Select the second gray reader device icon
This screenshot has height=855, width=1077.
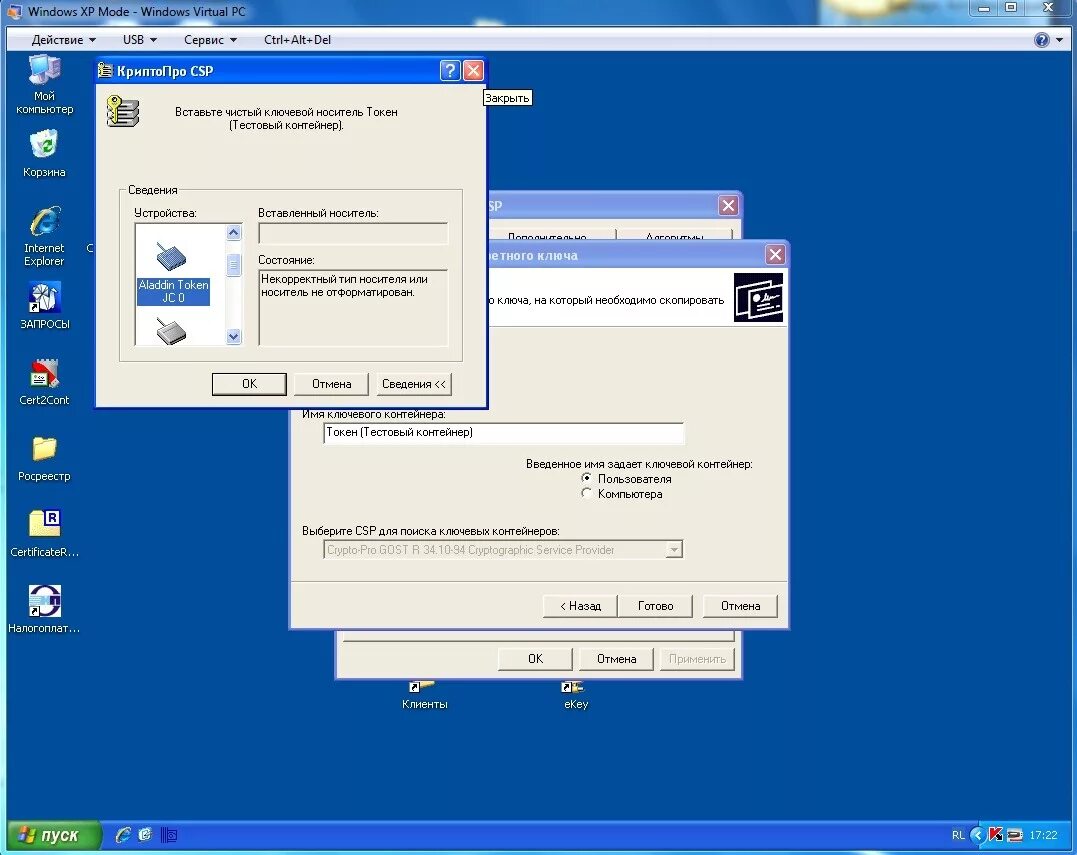171,331
